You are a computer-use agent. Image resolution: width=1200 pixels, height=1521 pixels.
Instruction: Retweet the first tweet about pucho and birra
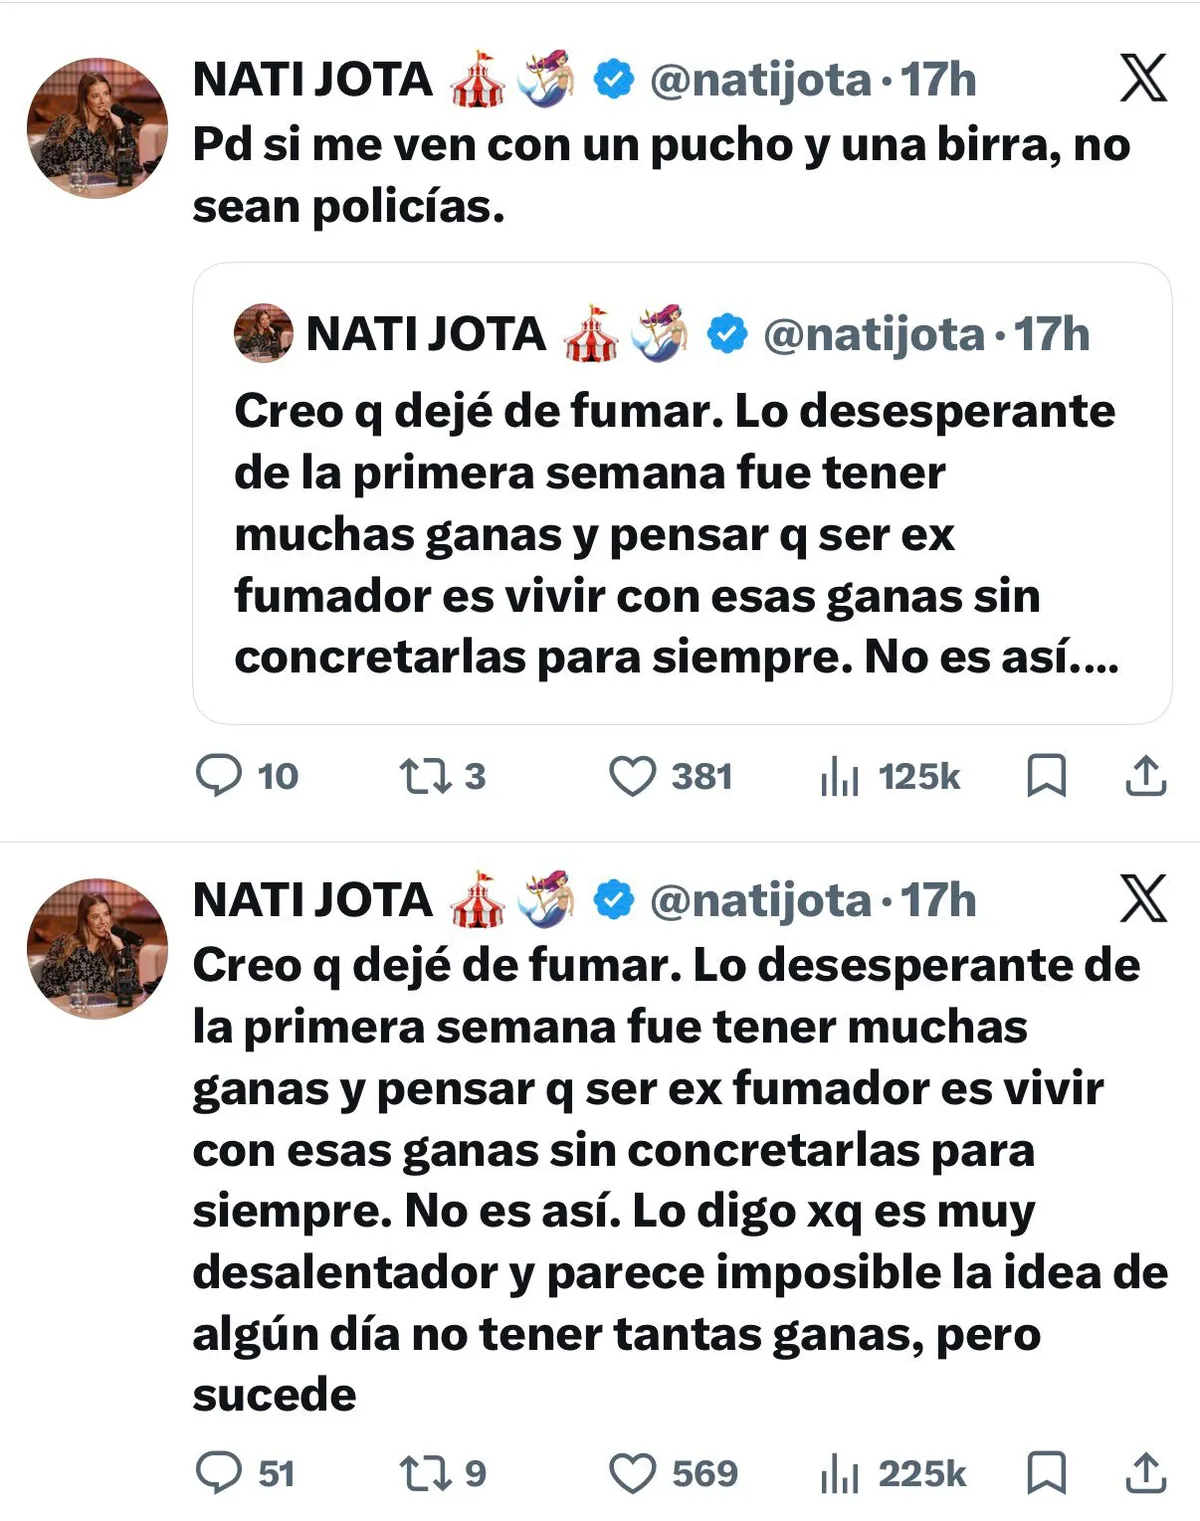[x=426, y=776]
